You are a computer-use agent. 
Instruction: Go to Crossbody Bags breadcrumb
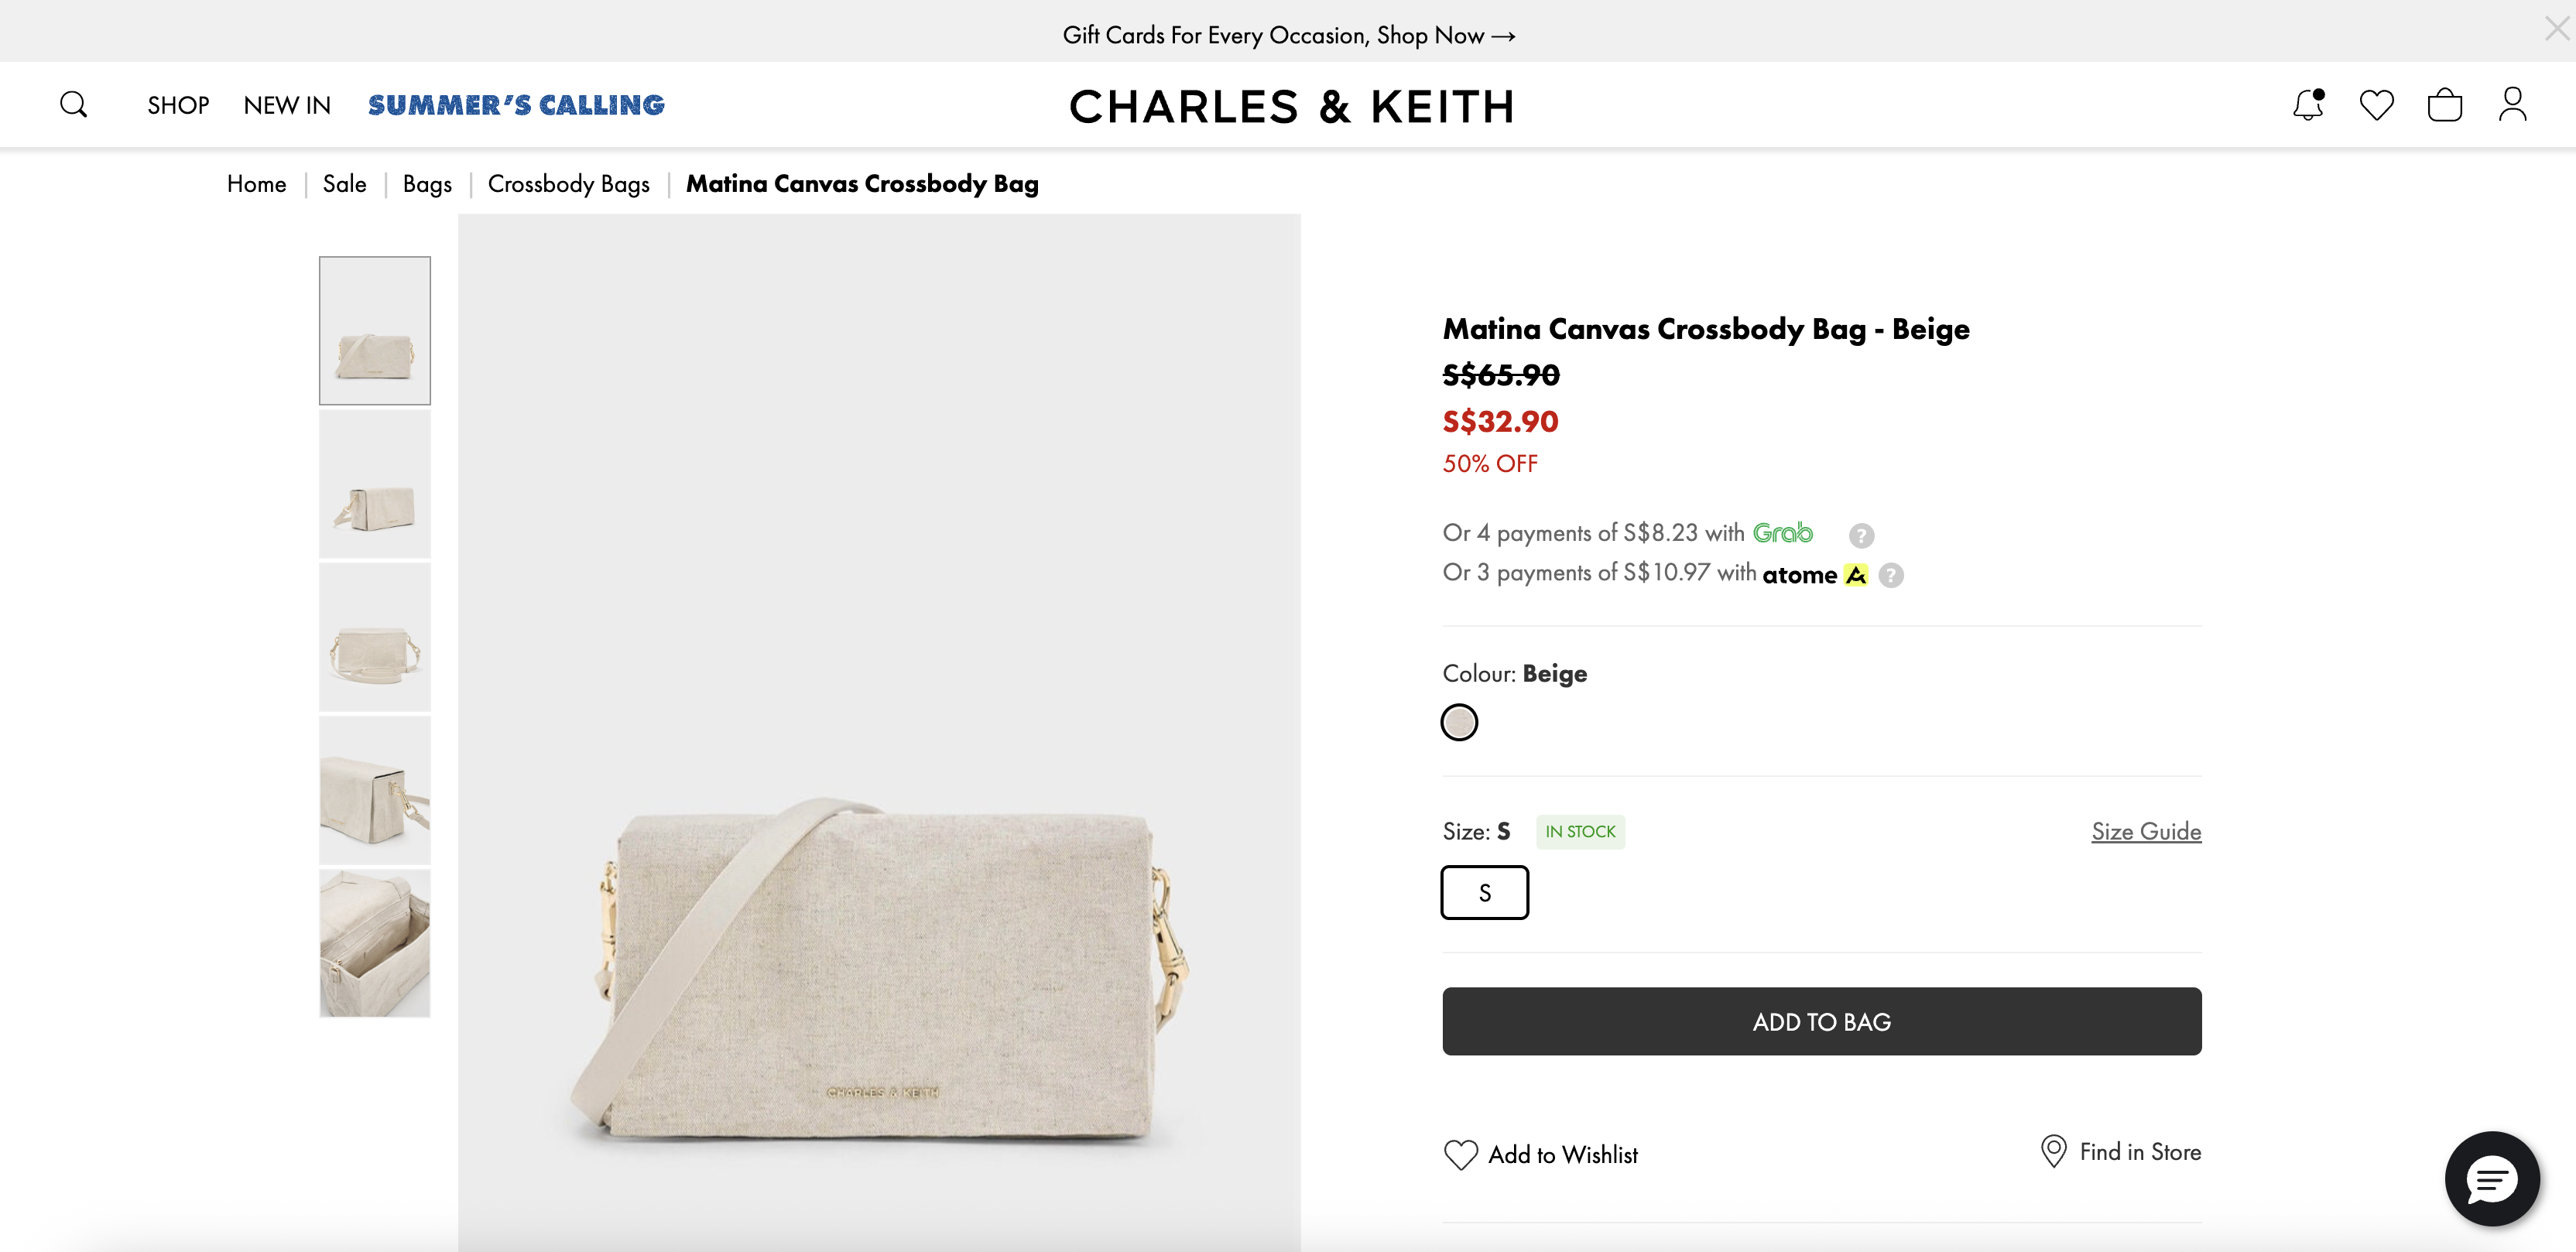coord(568,184)
